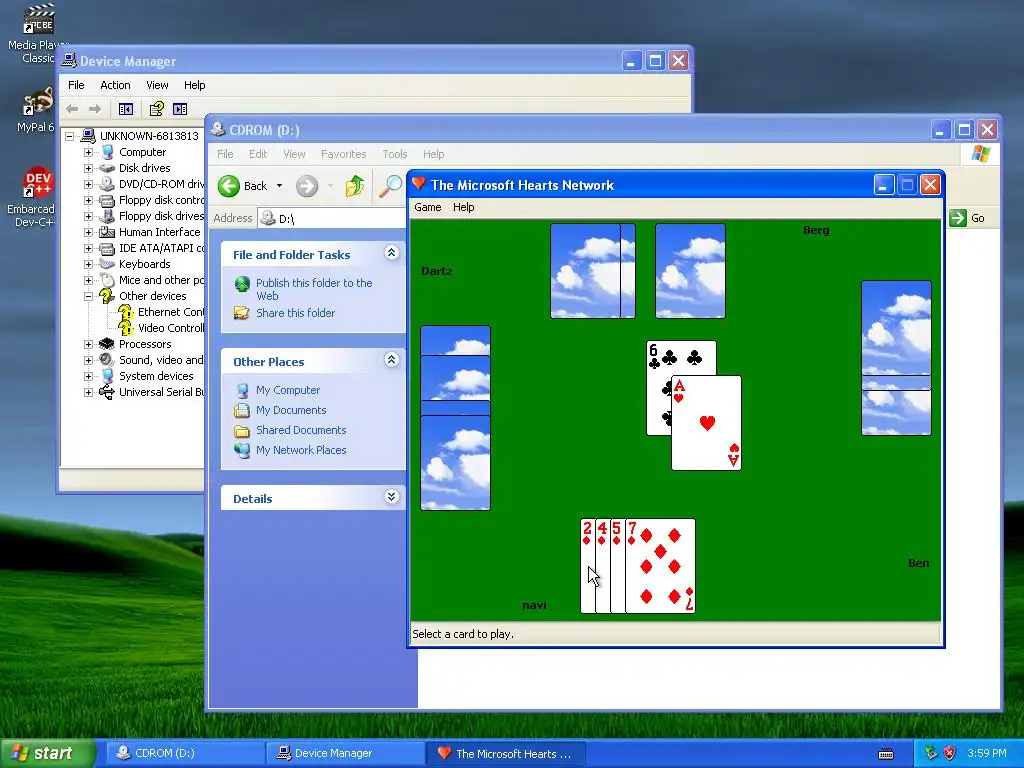Select Human Interface devices item

pos(159,232)
